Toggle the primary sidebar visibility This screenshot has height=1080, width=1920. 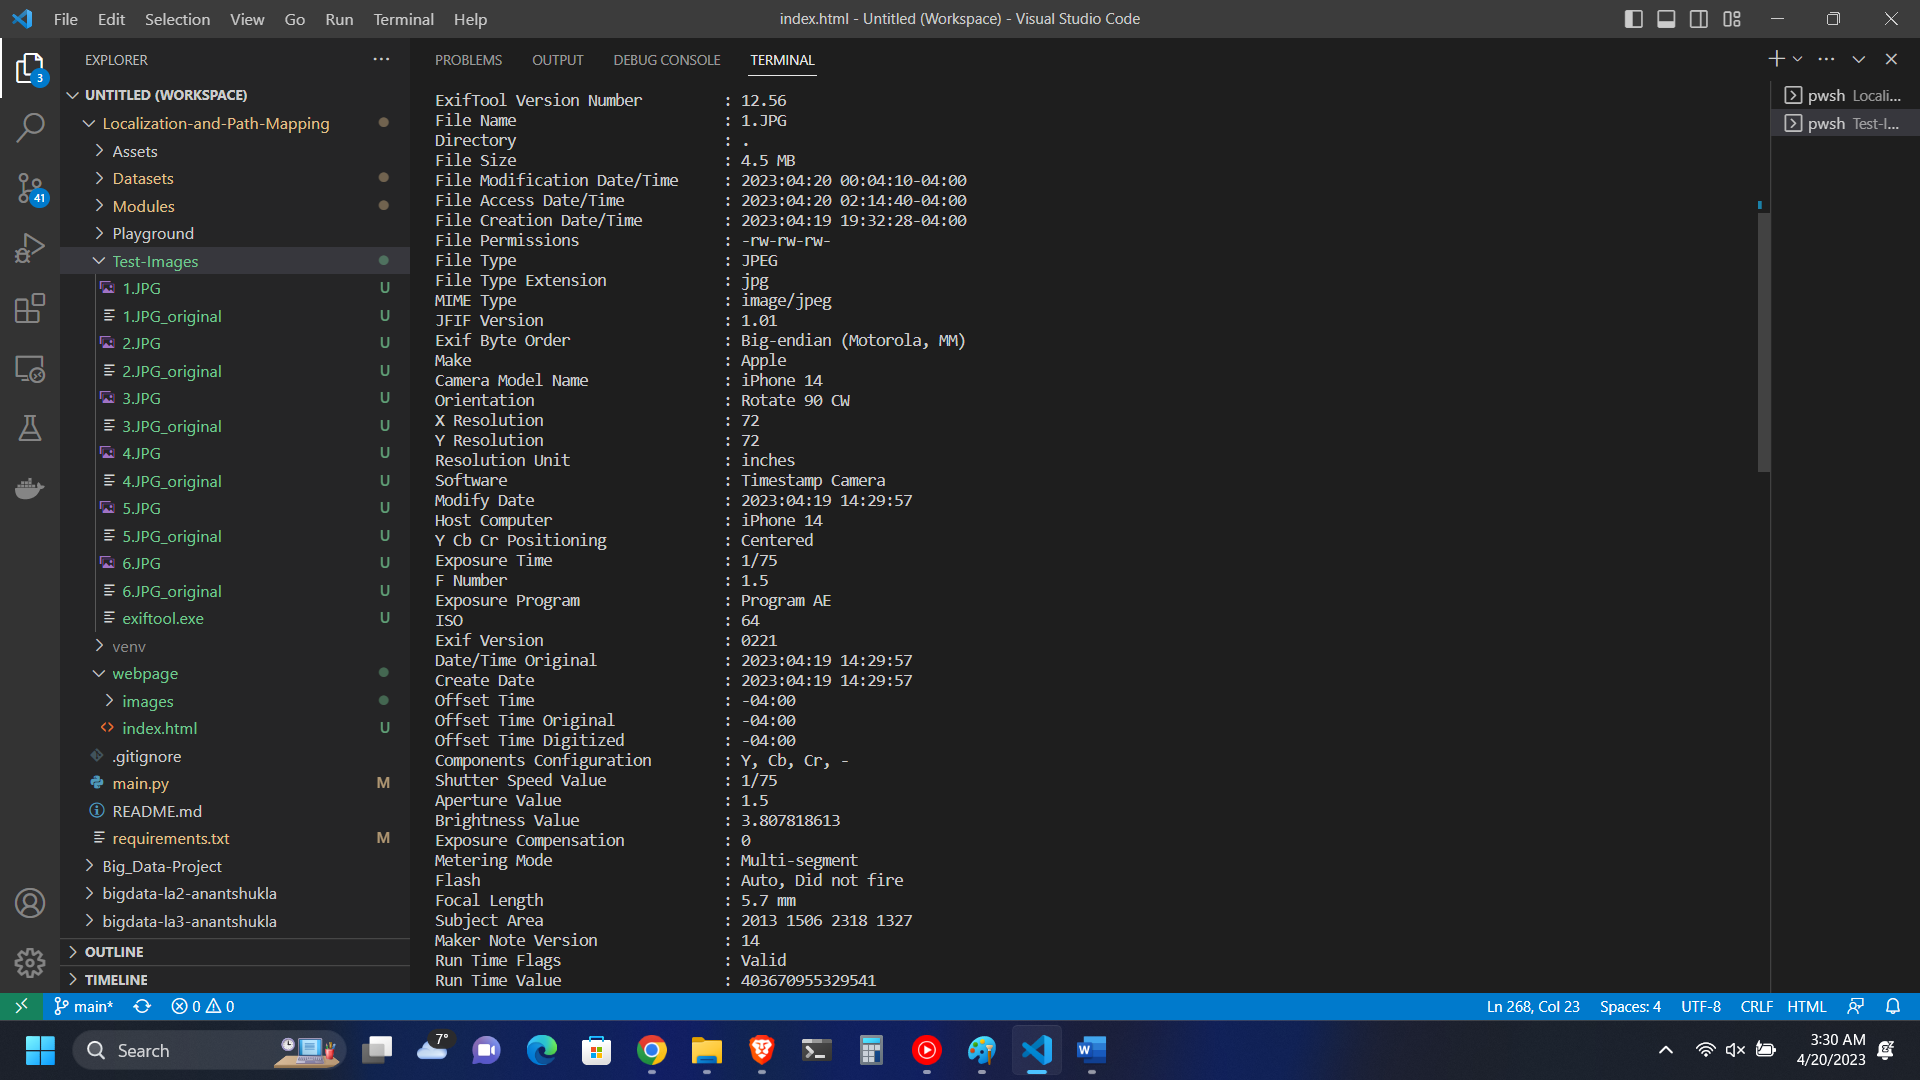(1633, 18)
